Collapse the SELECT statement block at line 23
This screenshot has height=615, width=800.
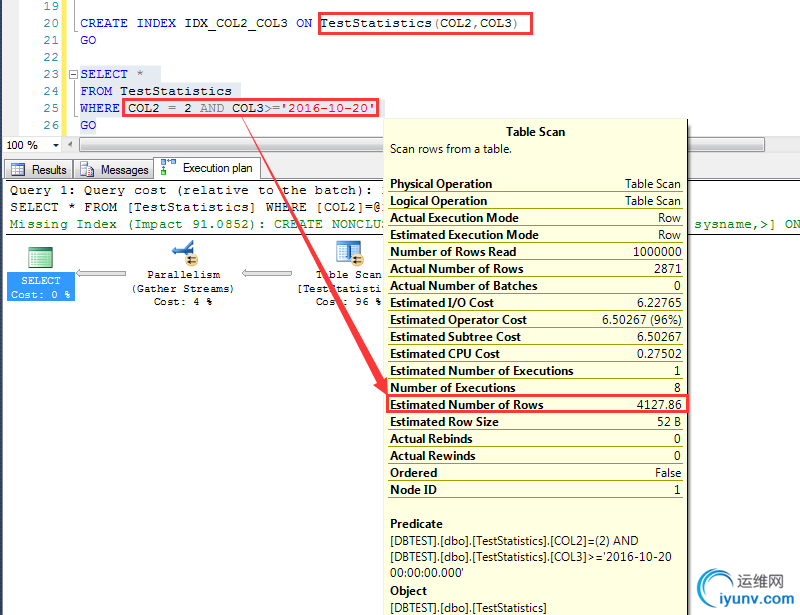tap(73, 75)
